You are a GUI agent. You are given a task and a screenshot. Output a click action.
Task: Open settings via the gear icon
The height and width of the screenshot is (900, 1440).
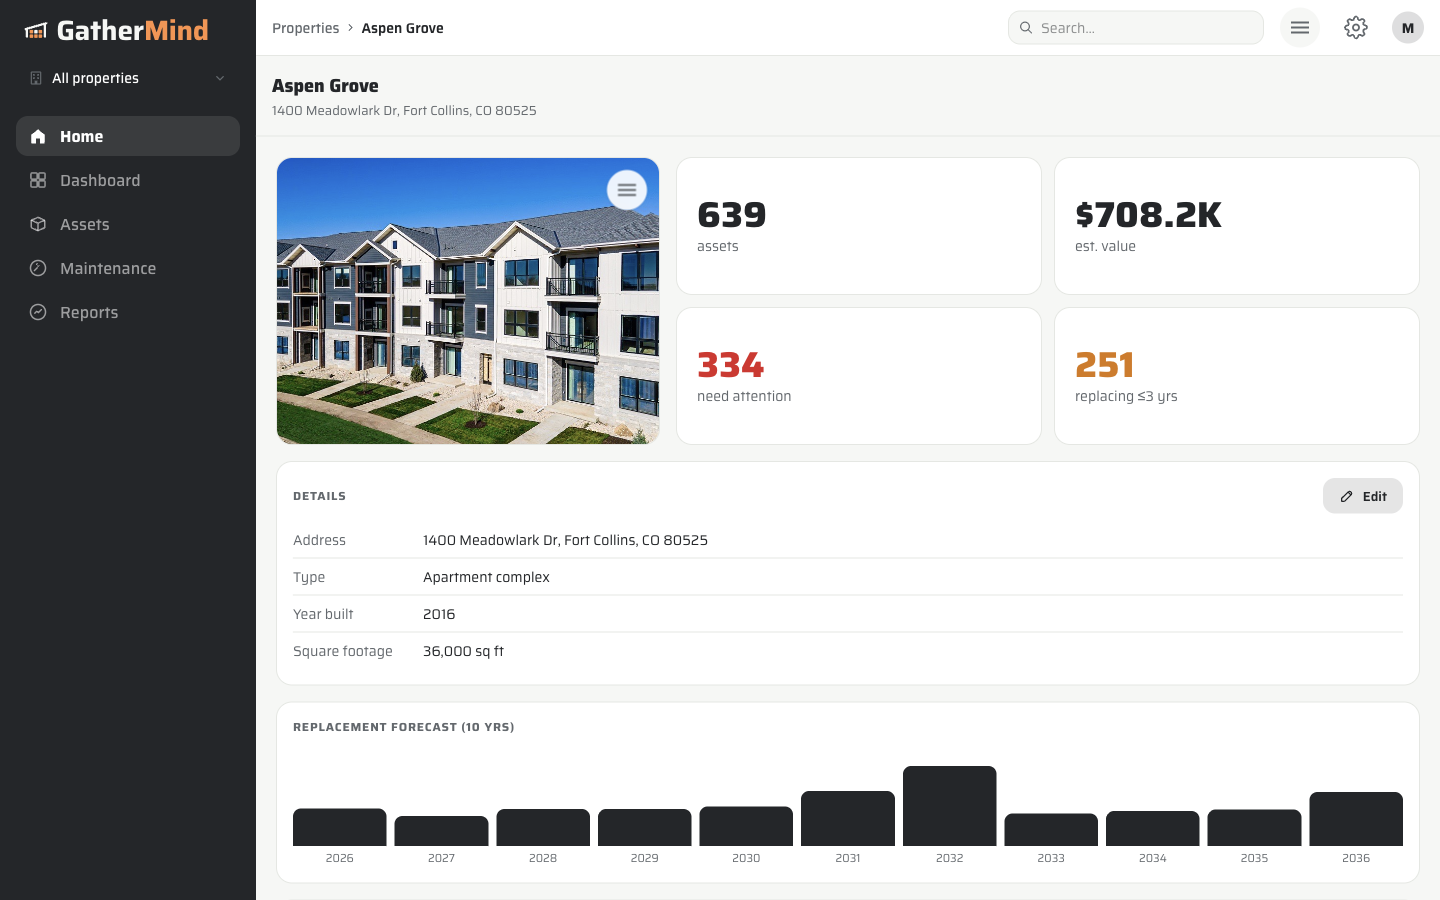click(1356, 28)
